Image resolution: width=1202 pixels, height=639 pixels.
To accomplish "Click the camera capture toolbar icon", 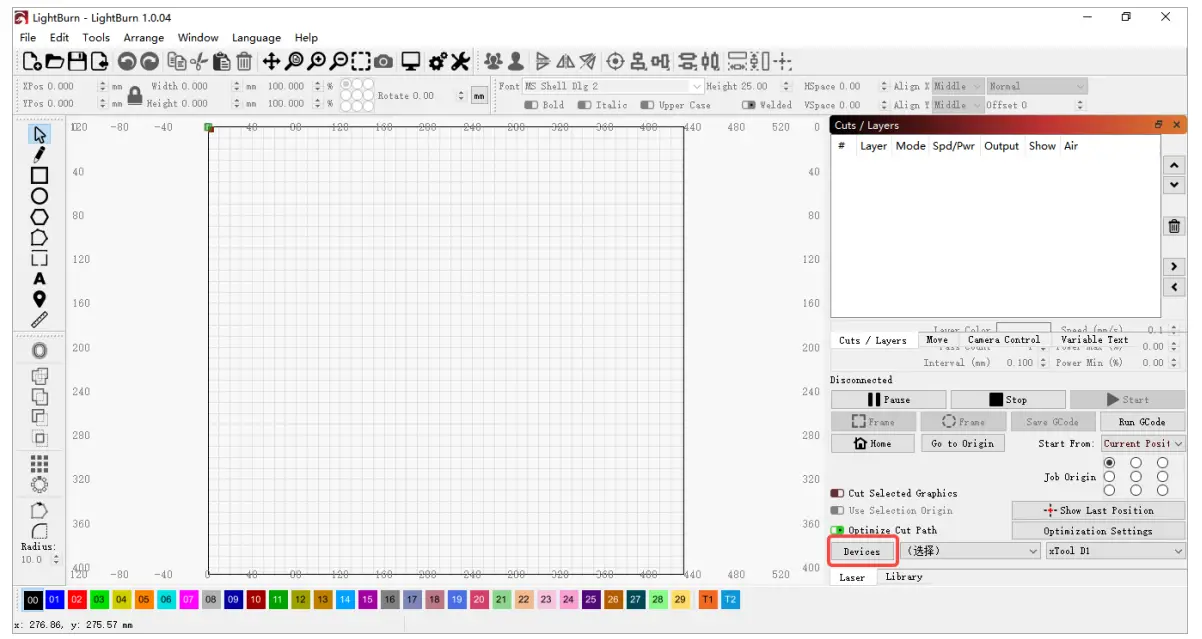I will point(384,62).
